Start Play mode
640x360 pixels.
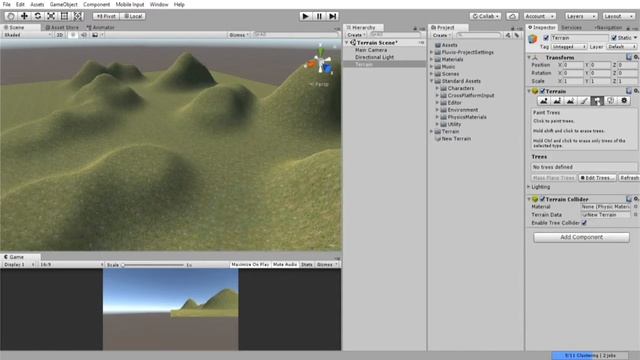[305, 16]
